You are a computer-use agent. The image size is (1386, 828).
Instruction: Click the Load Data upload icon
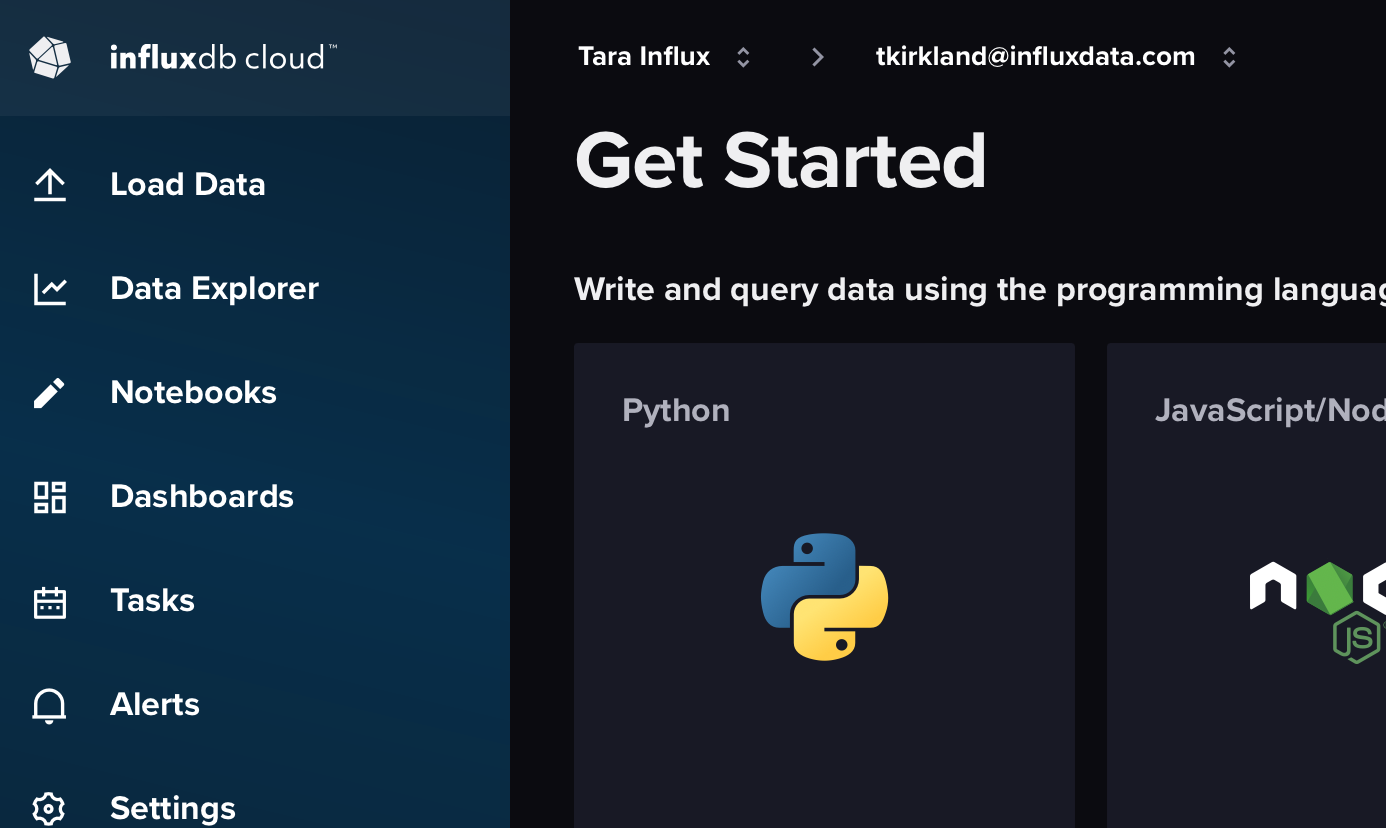[49, 184]
